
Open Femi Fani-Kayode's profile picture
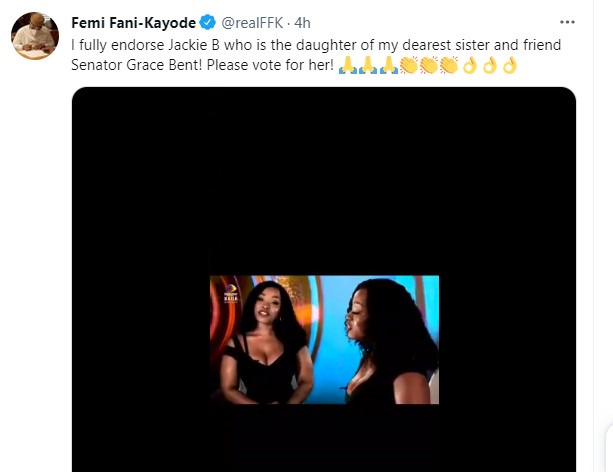[x=35, y=36]
